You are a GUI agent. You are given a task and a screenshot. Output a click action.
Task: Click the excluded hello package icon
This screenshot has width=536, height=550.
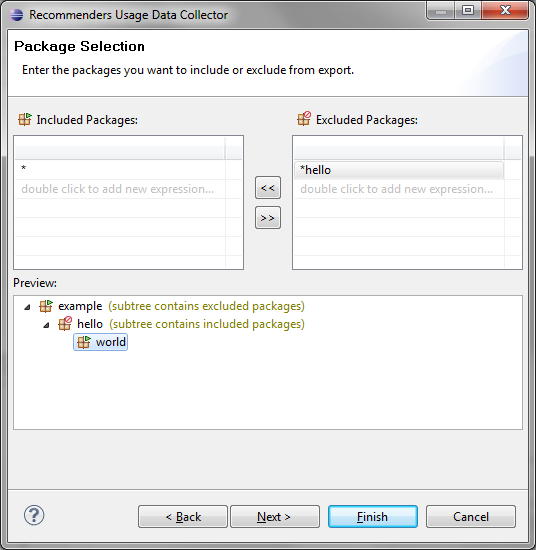tap(65, 323)
